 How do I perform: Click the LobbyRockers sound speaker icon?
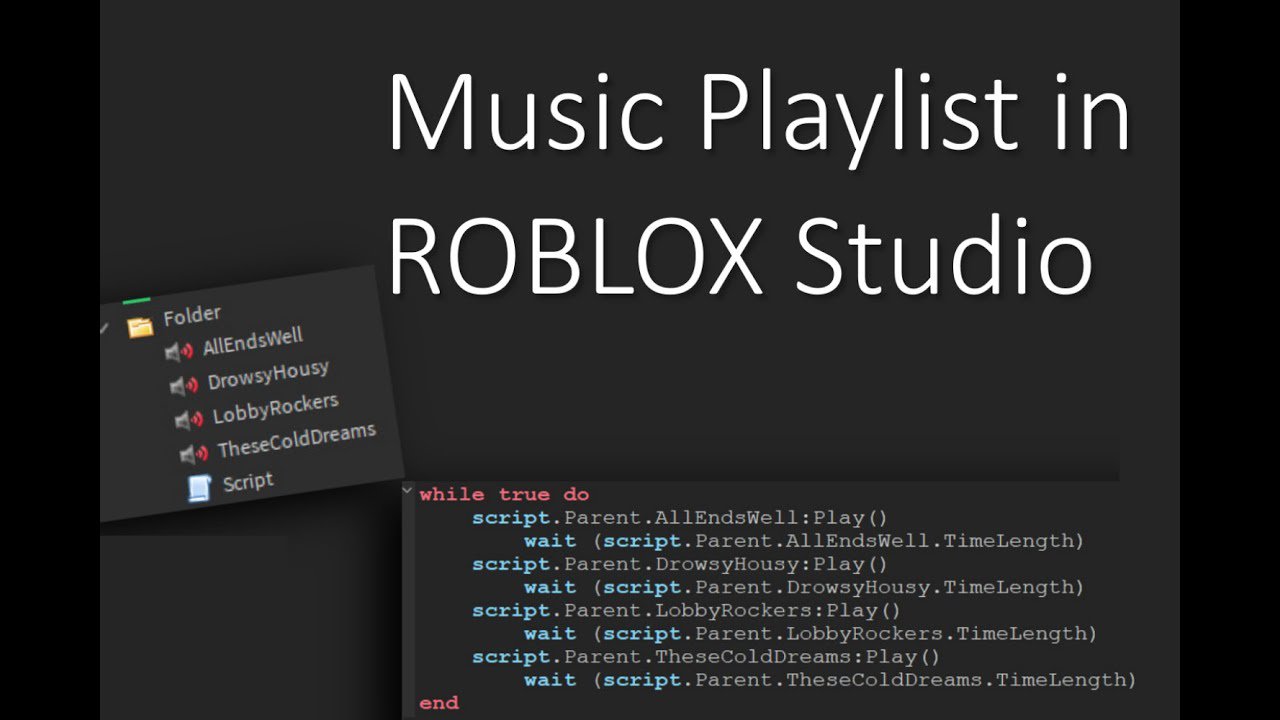click(x=189, y=420)
